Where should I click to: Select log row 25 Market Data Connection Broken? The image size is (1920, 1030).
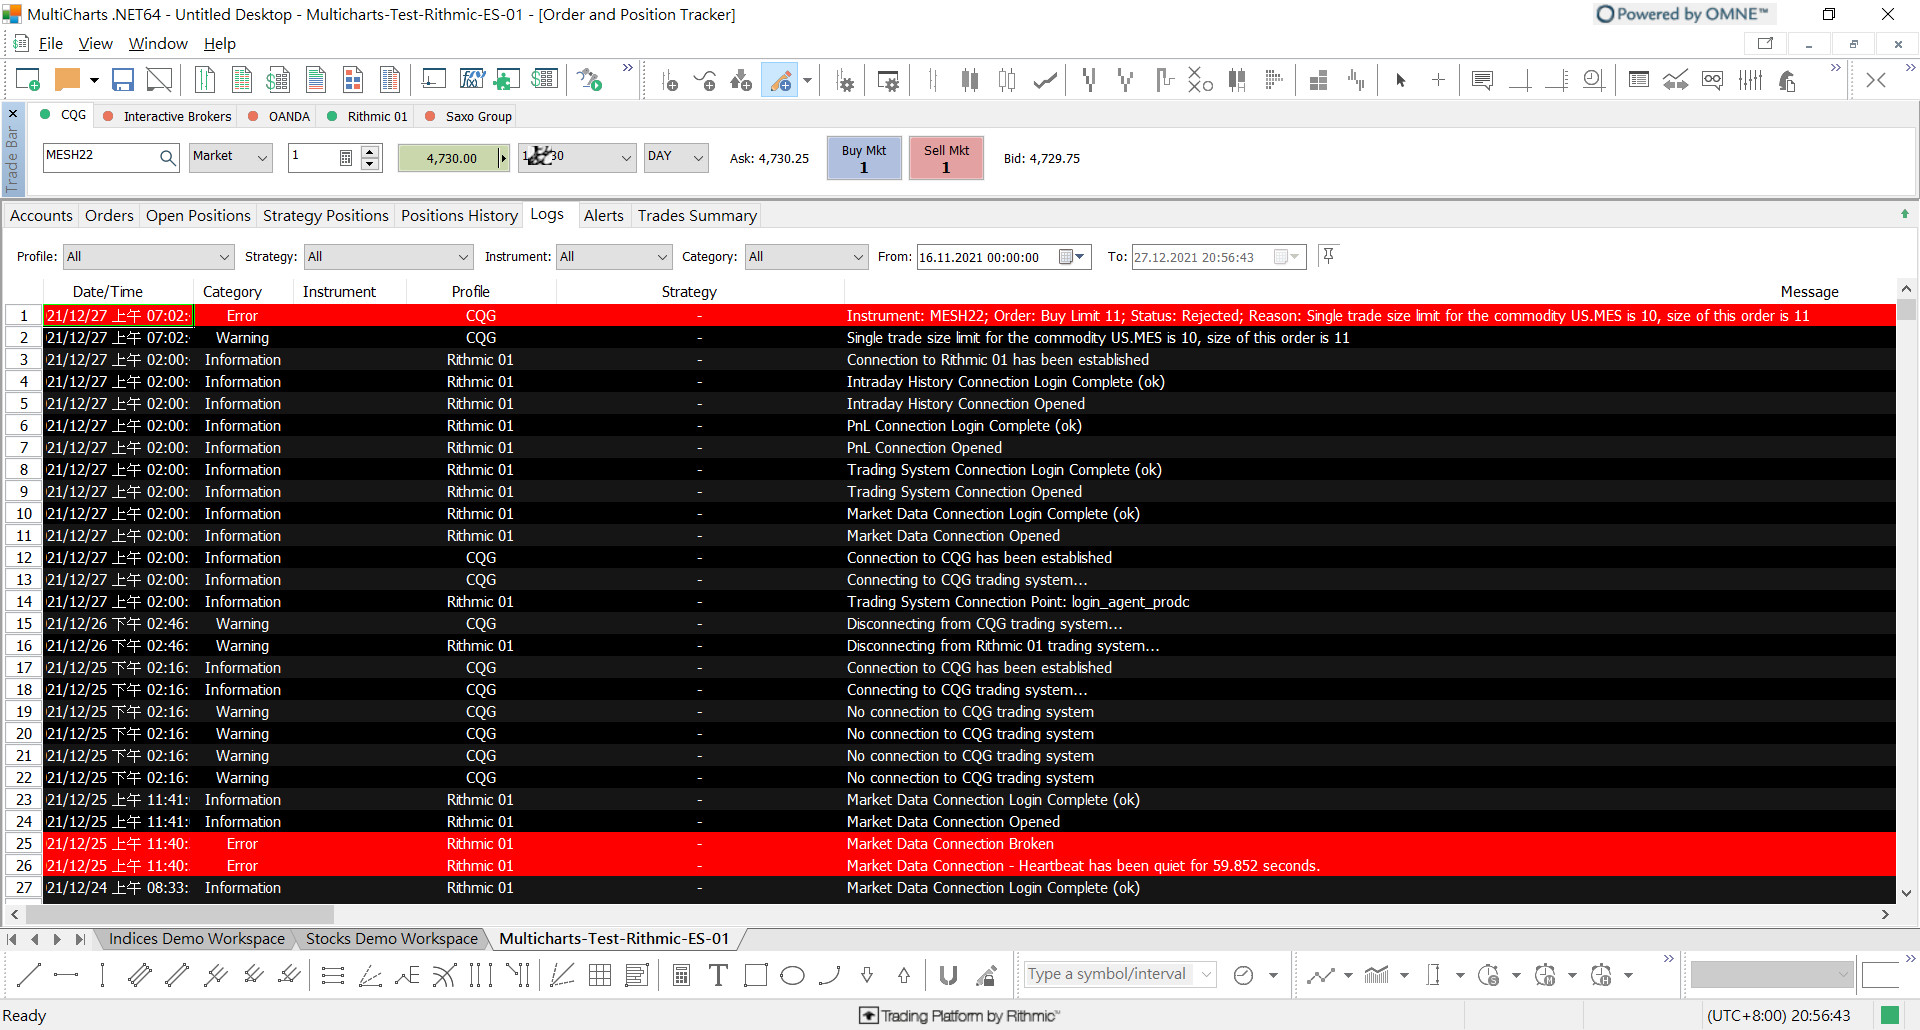click(x=950, y=844)
